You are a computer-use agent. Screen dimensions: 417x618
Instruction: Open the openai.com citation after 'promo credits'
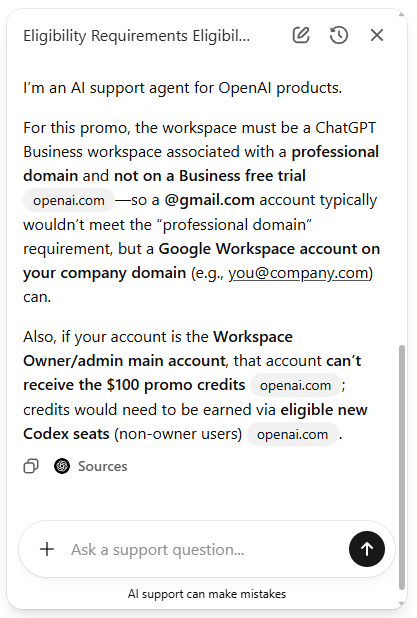(295, 385)
